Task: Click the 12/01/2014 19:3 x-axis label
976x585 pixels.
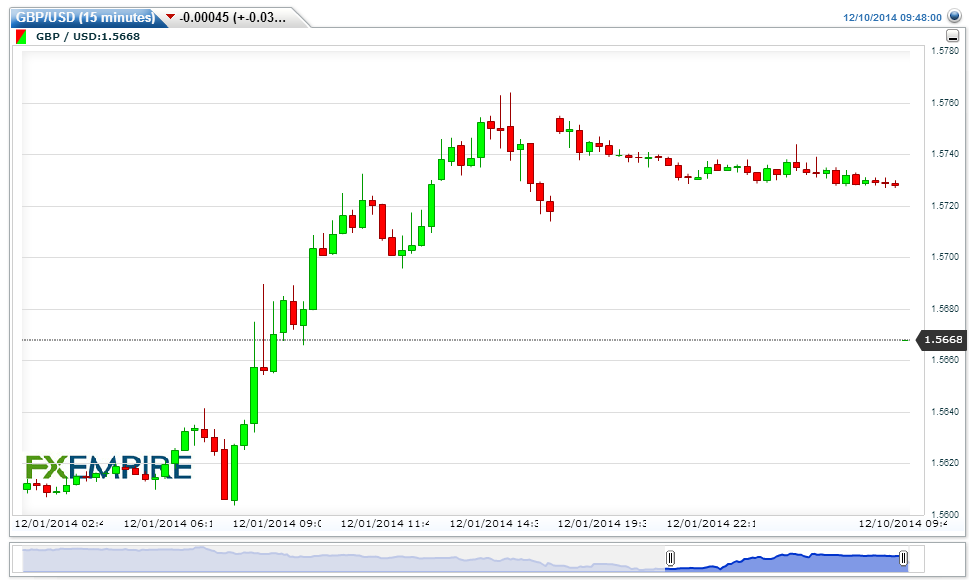Action: coord(602,523)
